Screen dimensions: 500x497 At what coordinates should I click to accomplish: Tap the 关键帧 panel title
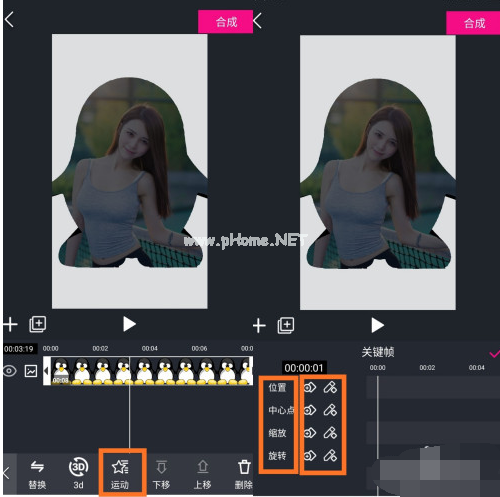pyautogui.click(x=378, y=352)
